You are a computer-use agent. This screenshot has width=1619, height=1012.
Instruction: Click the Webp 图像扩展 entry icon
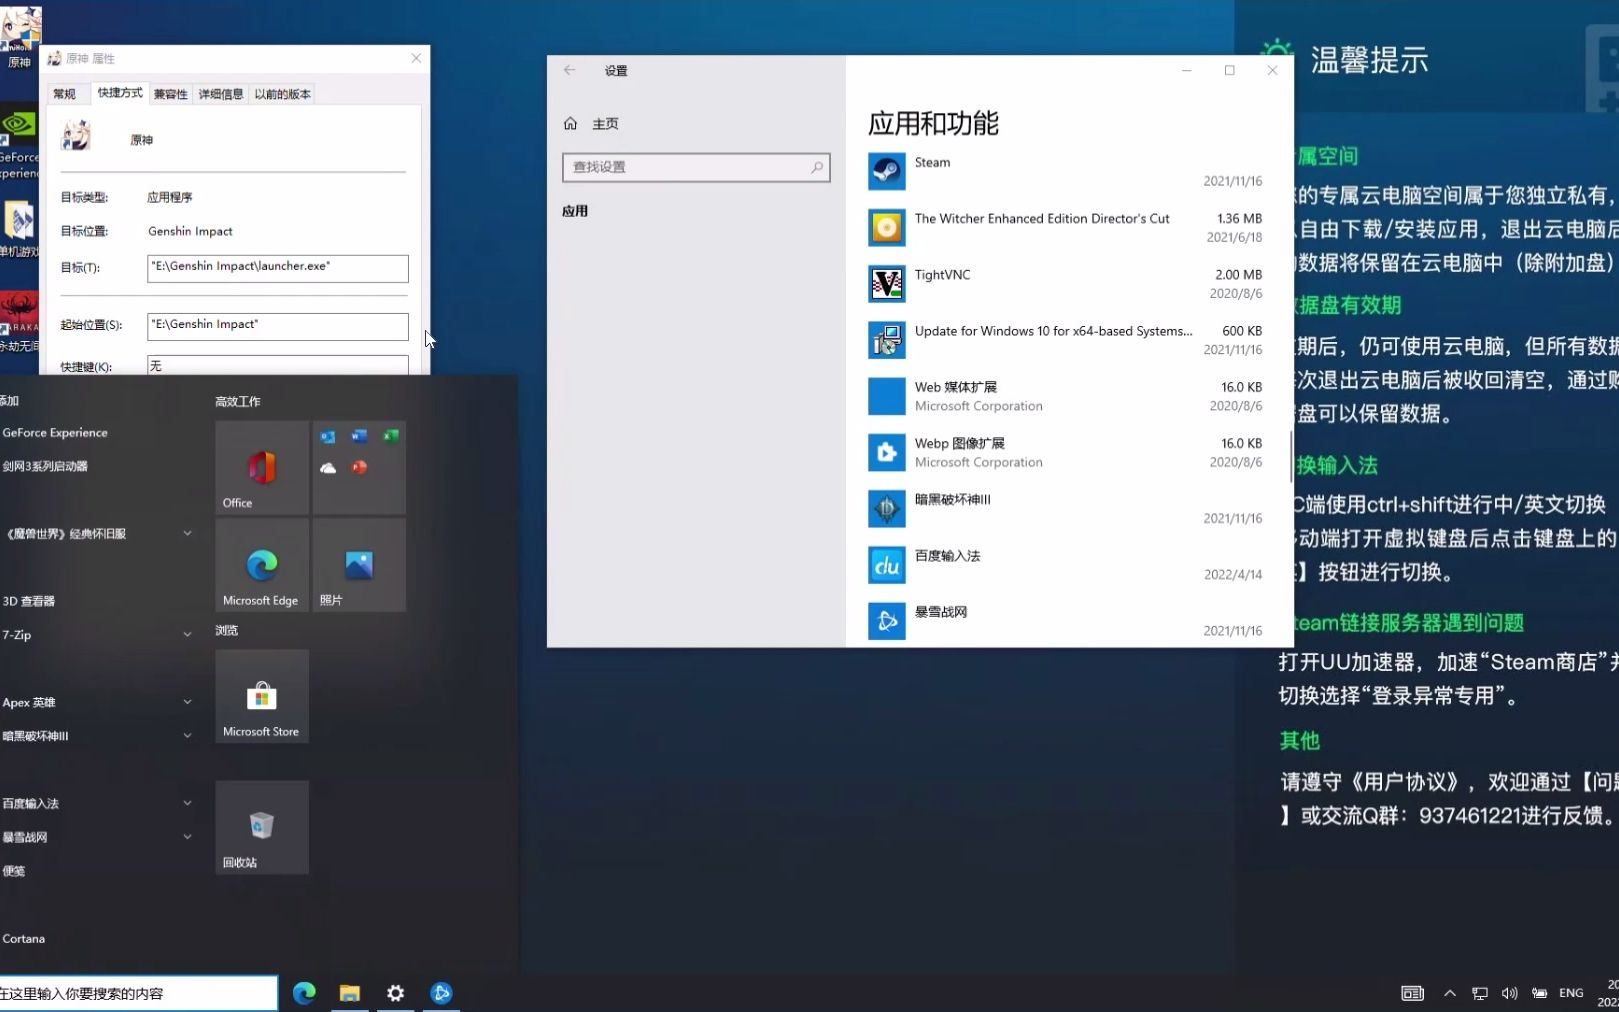[x=887, y=452]
